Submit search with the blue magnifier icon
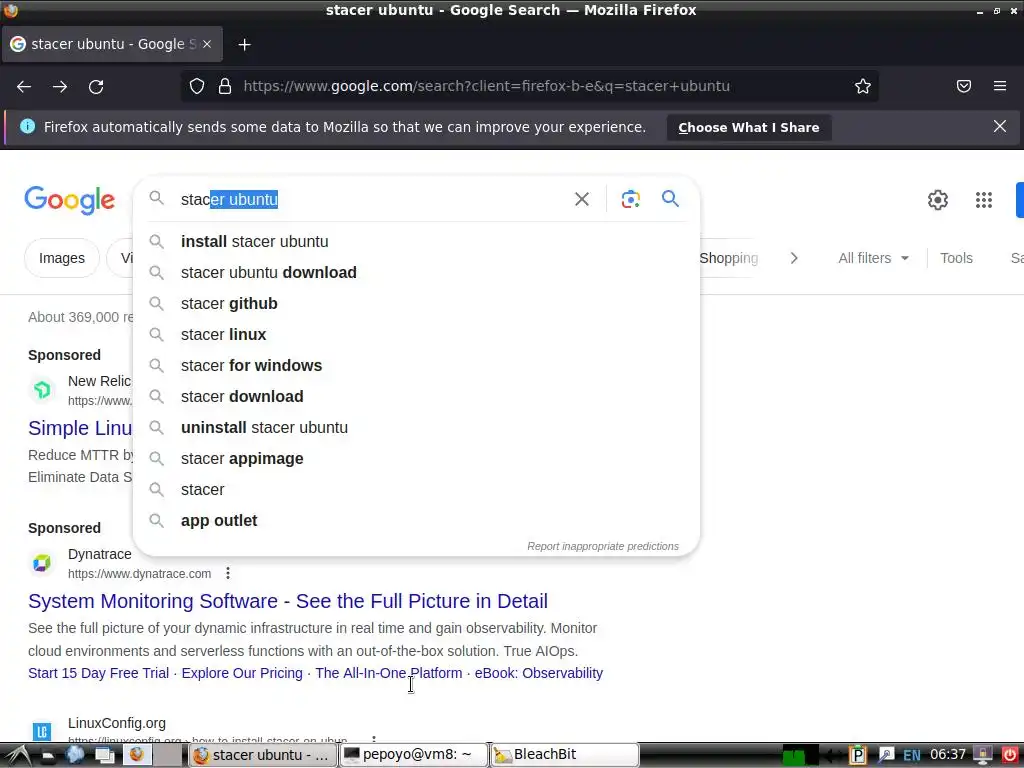1024x768 pixels. click(x=670, y=199)
